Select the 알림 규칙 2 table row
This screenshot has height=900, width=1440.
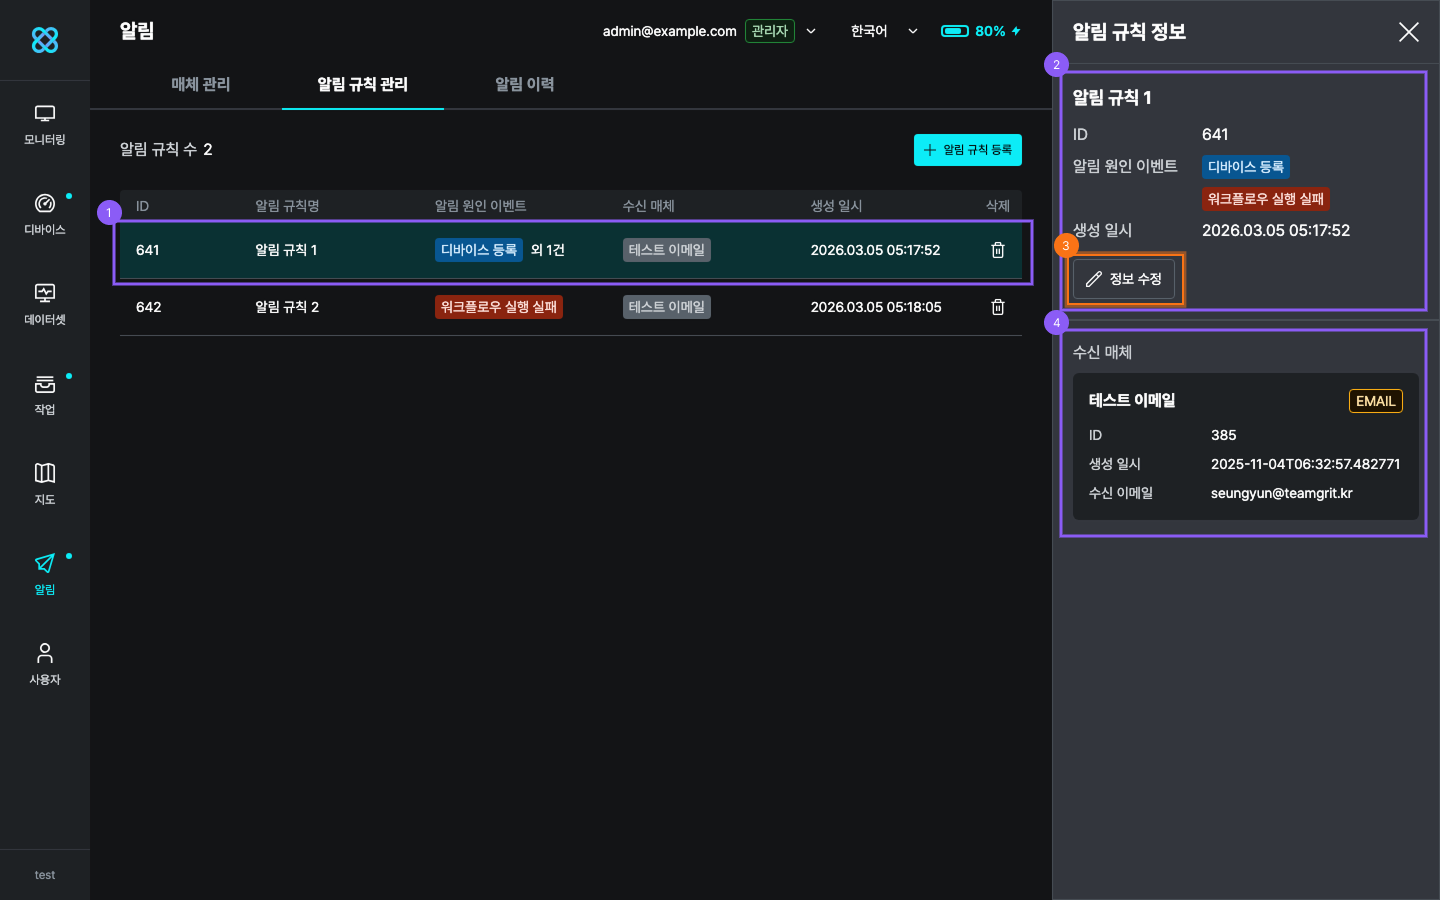pyautogui.click(x=287, y=307)
